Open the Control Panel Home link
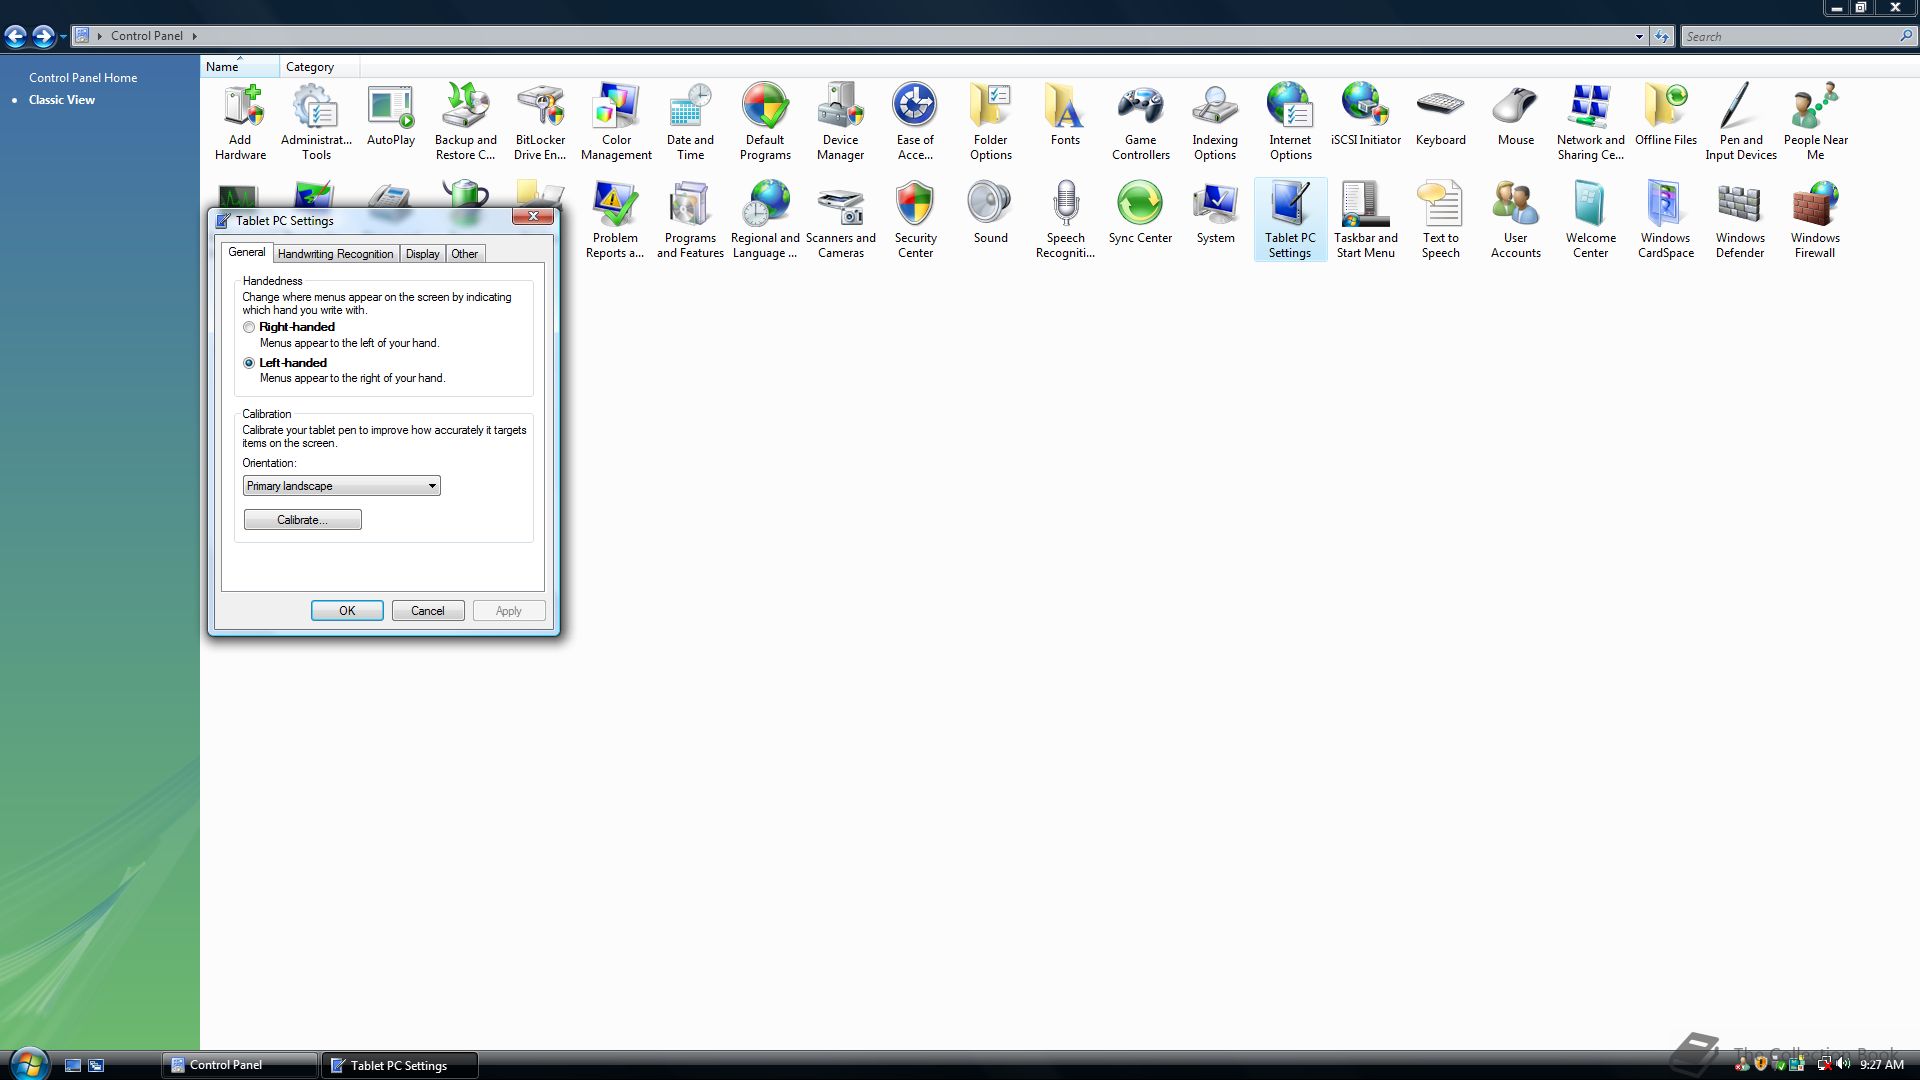 [x=83, y=77]
